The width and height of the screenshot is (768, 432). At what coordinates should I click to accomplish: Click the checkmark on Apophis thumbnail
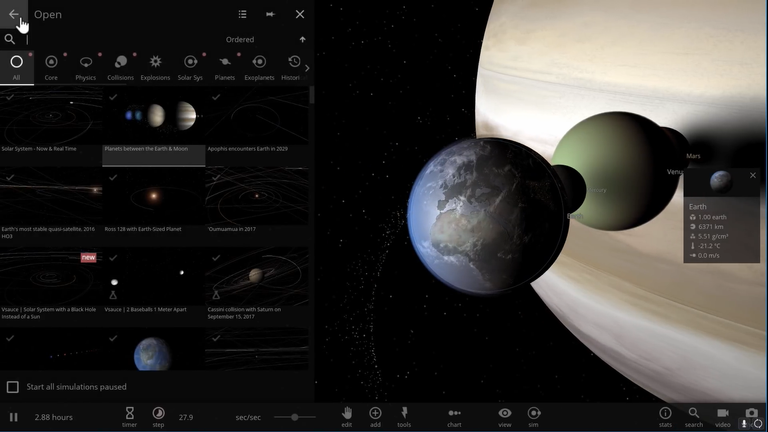click(x=216, y=97)
